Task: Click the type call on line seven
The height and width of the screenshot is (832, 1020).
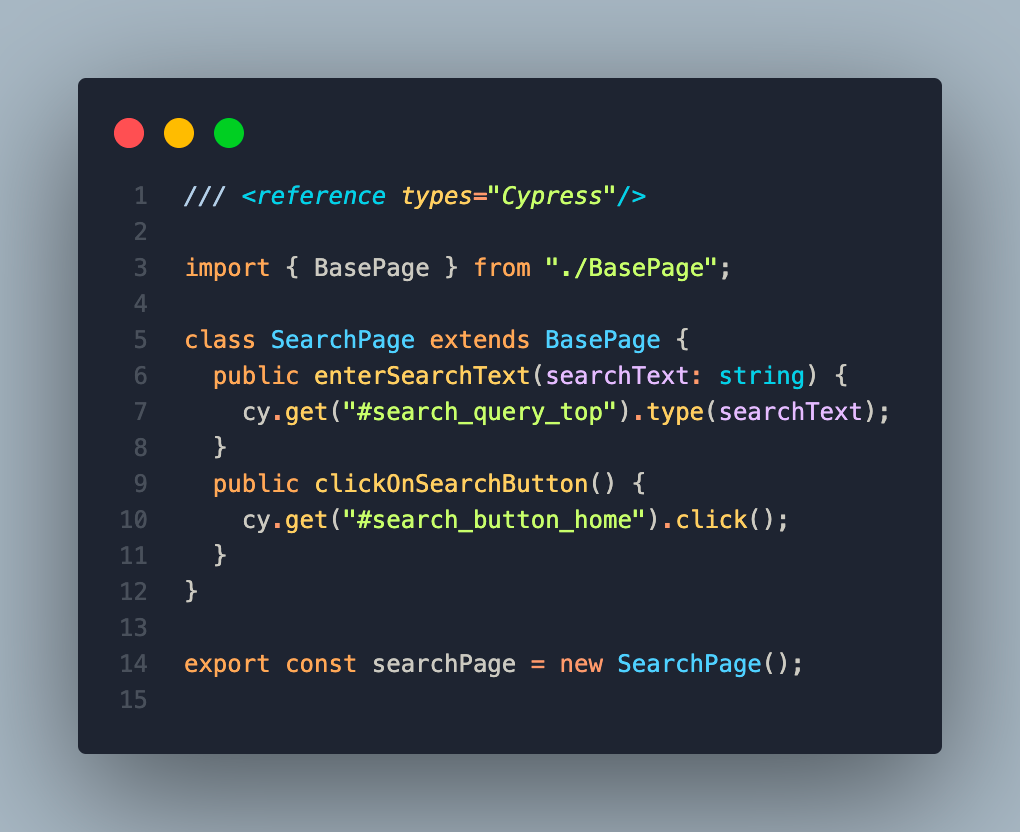Action: pos(675,412)
